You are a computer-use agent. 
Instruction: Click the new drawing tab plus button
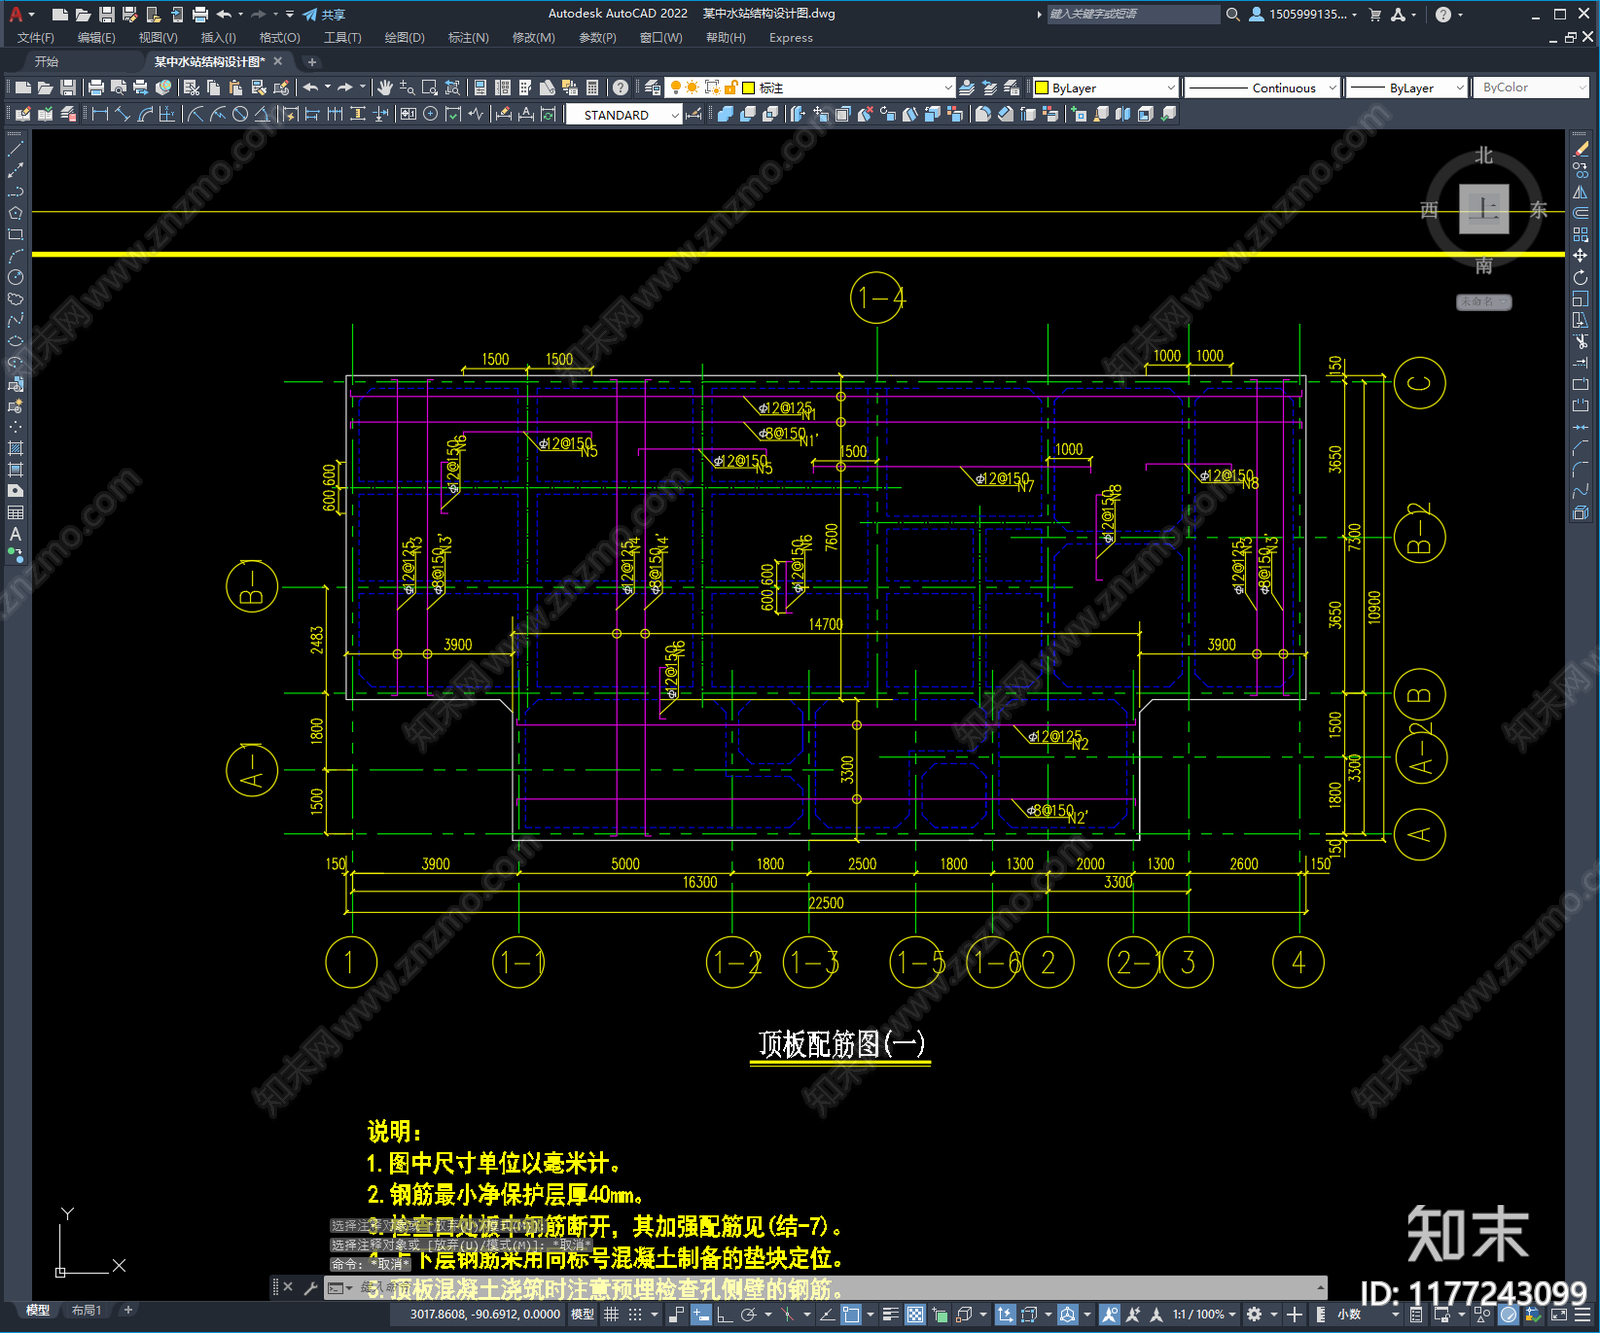click(x=312, y=62)
